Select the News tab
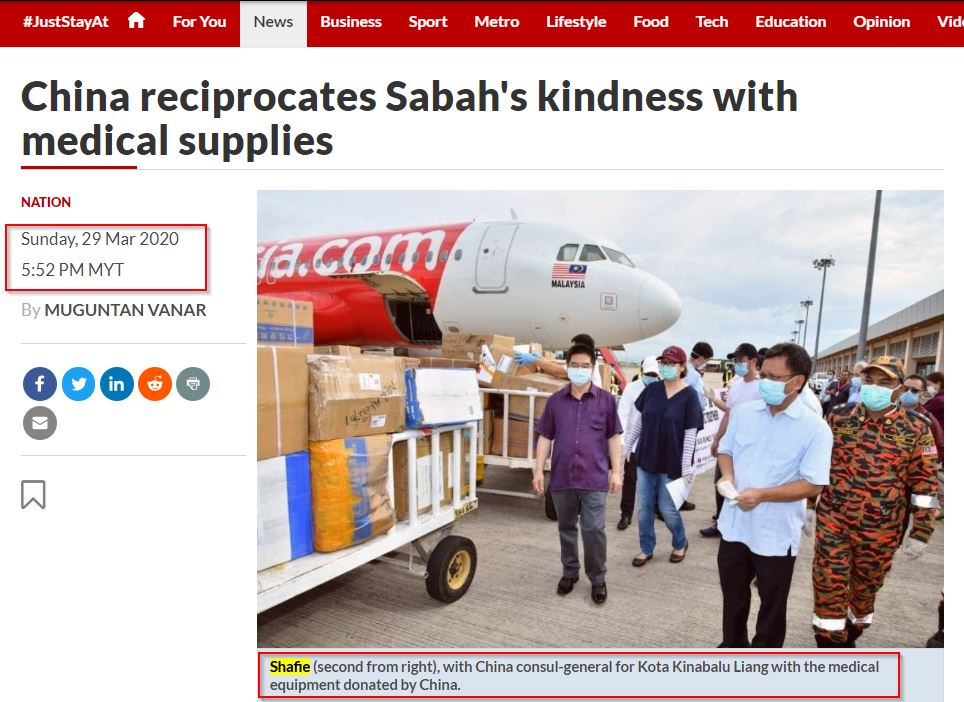The width and height of the screenshot is (964, 702). [x=273, y=23]
